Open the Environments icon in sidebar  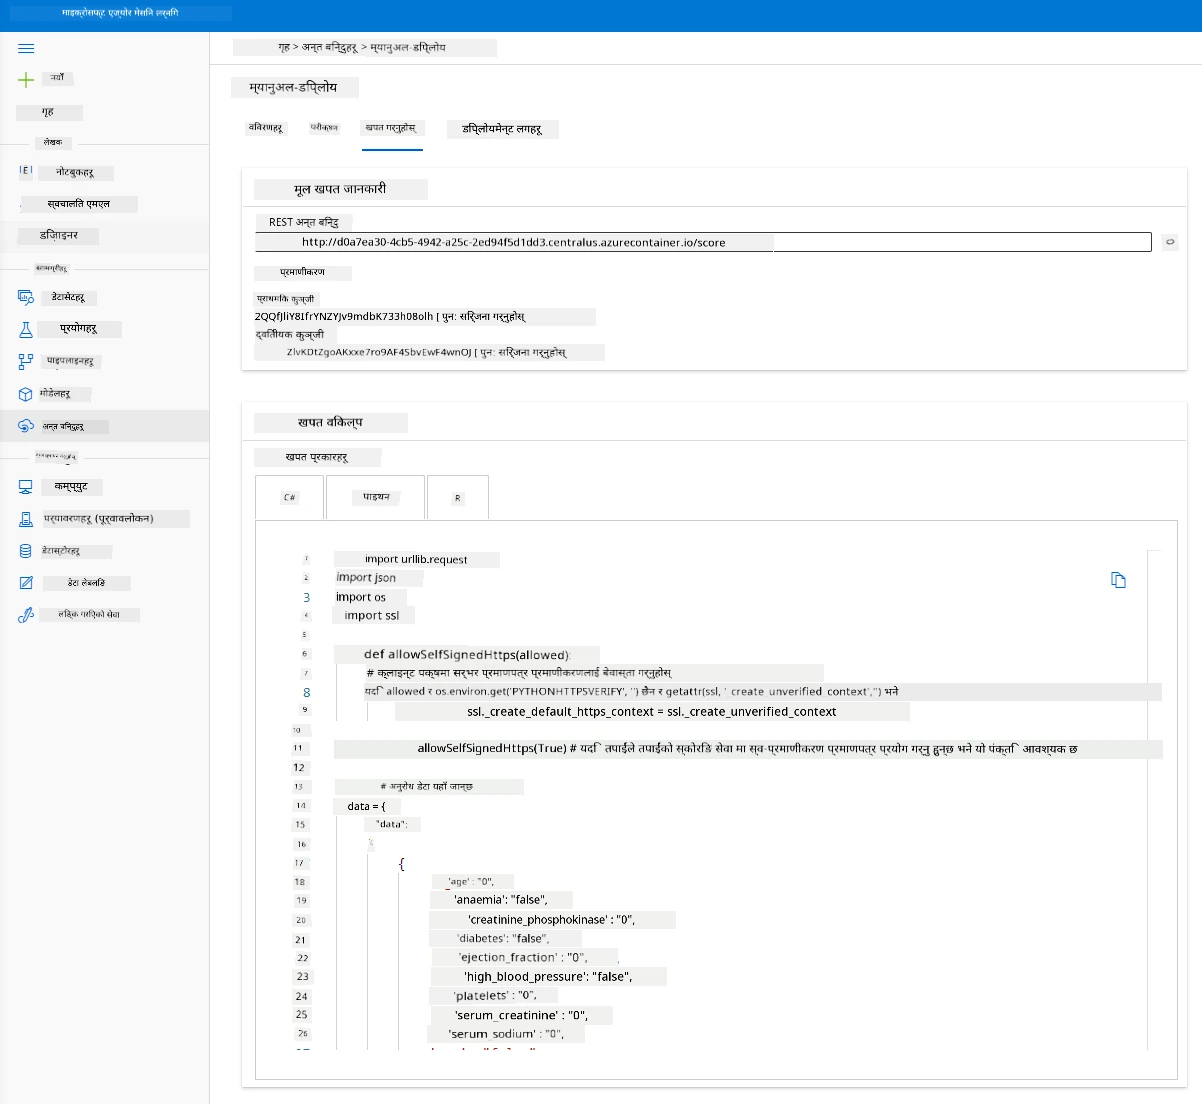point(26,519)
